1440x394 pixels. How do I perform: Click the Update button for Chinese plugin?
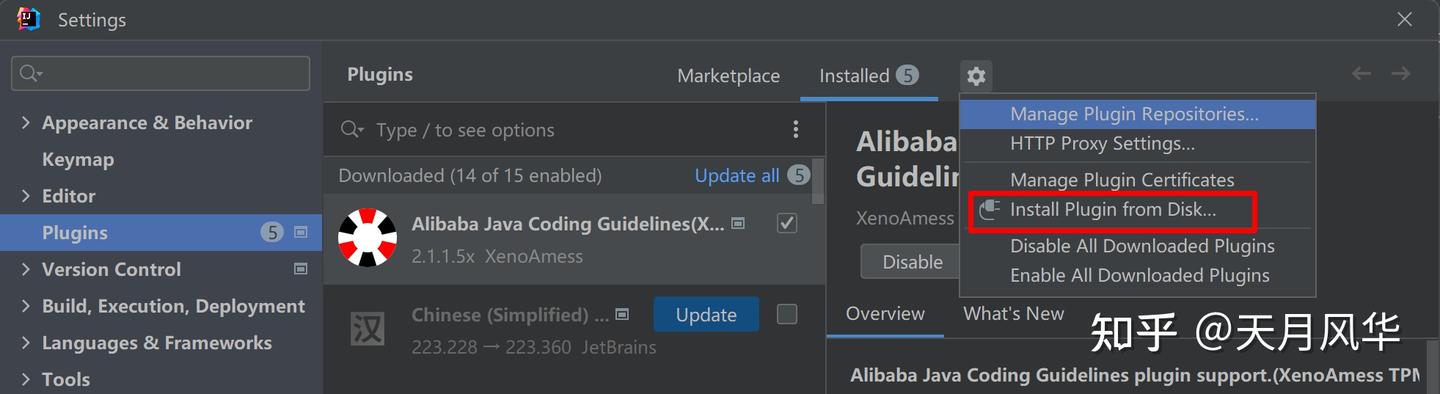click(706, 314)
